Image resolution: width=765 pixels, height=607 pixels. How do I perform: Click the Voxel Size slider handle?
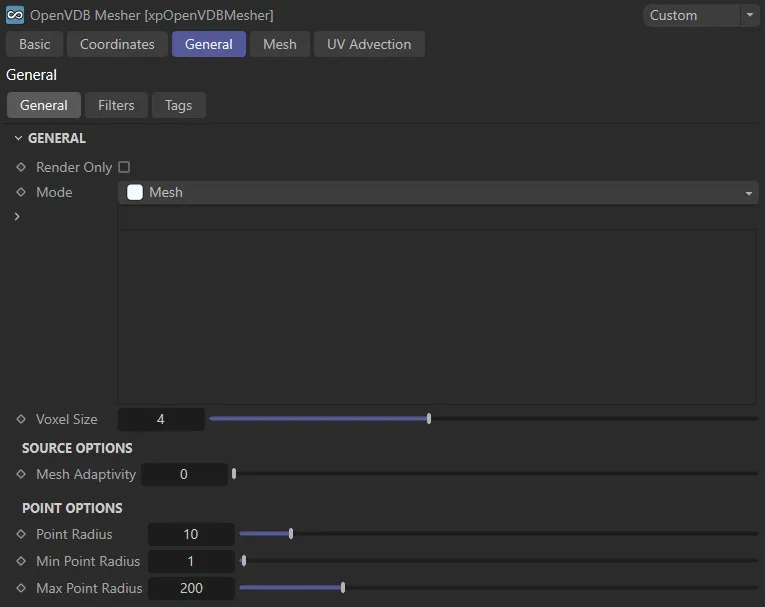pyautogui.click(x=429, y=419)
